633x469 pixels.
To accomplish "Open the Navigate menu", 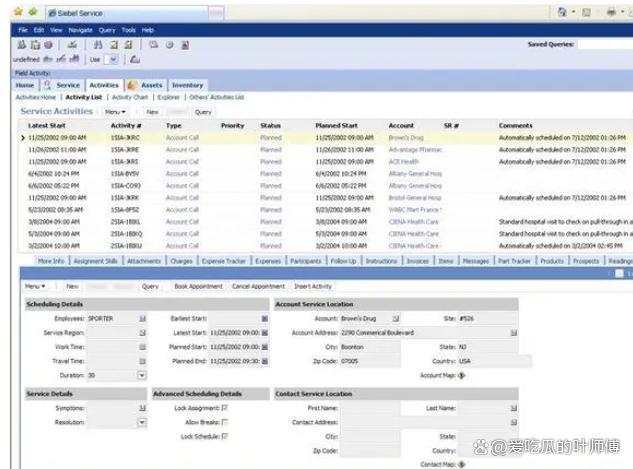I will pyautogui.click(x=80, y=30).
